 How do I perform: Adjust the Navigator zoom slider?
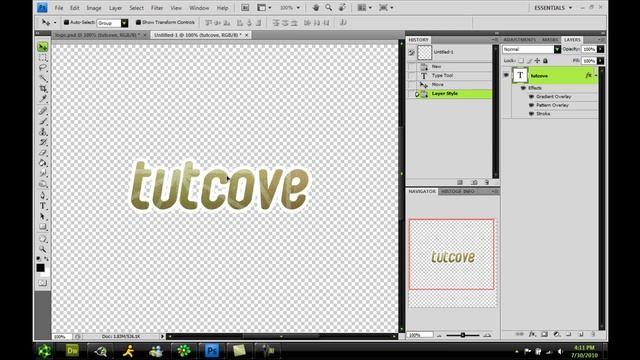pyautogui.click(x=463, y=335)
